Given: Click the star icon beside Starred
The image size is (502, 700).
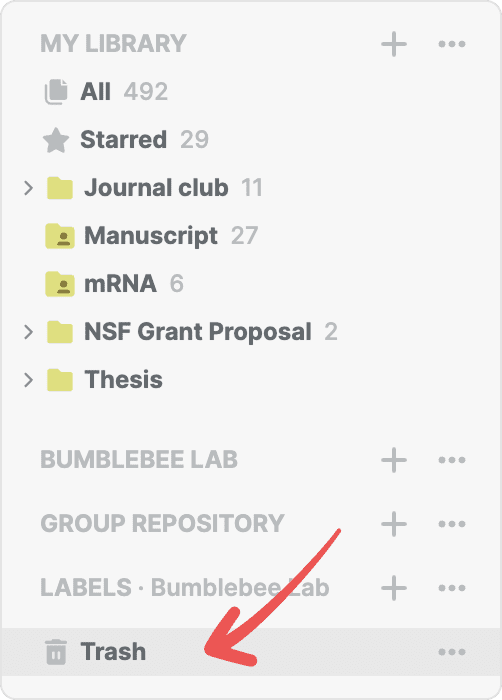Looking at the screenshot, I should coord(56,140).
